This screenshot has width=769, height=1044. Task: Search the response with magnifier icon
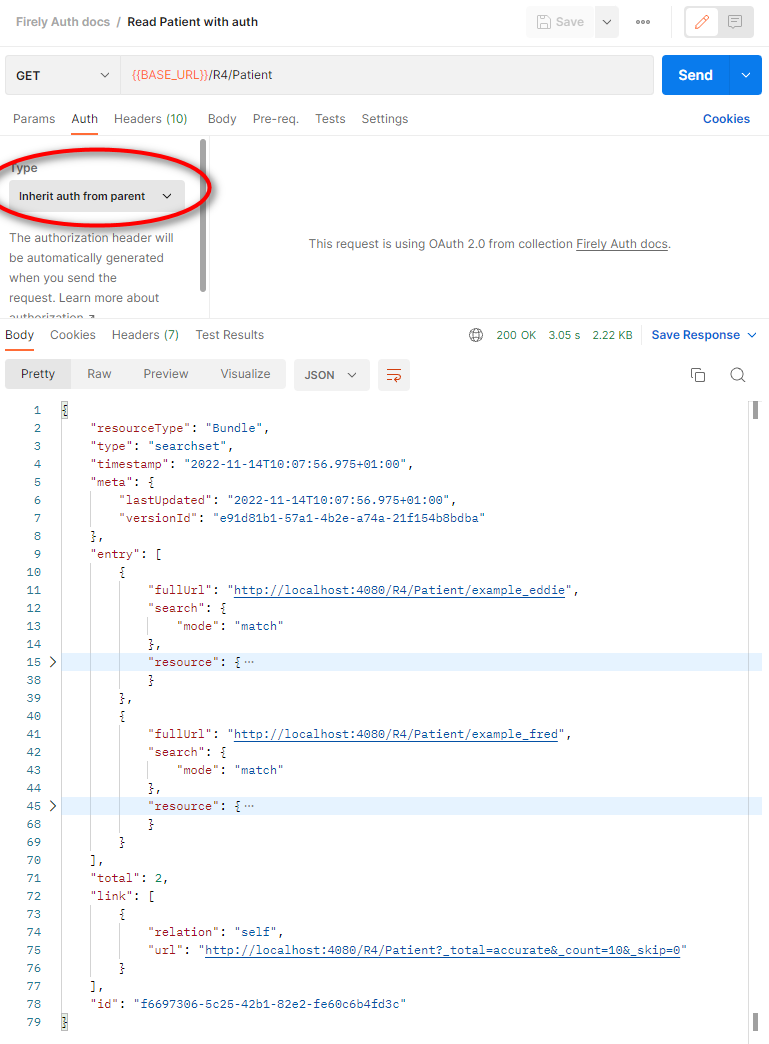pos(738,375)
